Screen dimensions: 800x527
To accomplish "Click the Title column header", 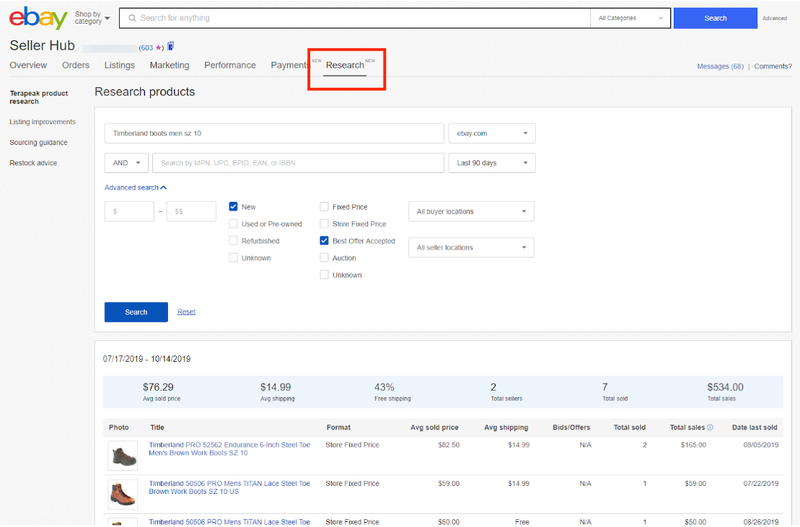I will 157,428.
